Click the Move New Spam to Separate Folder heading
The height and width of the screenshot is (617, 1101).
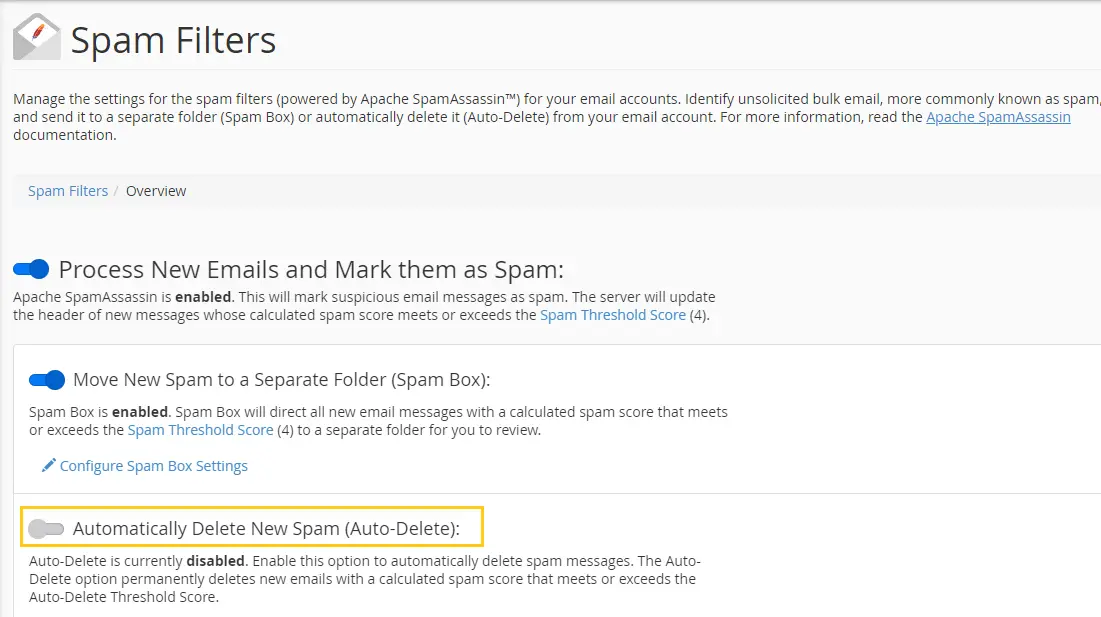point(282,380)
